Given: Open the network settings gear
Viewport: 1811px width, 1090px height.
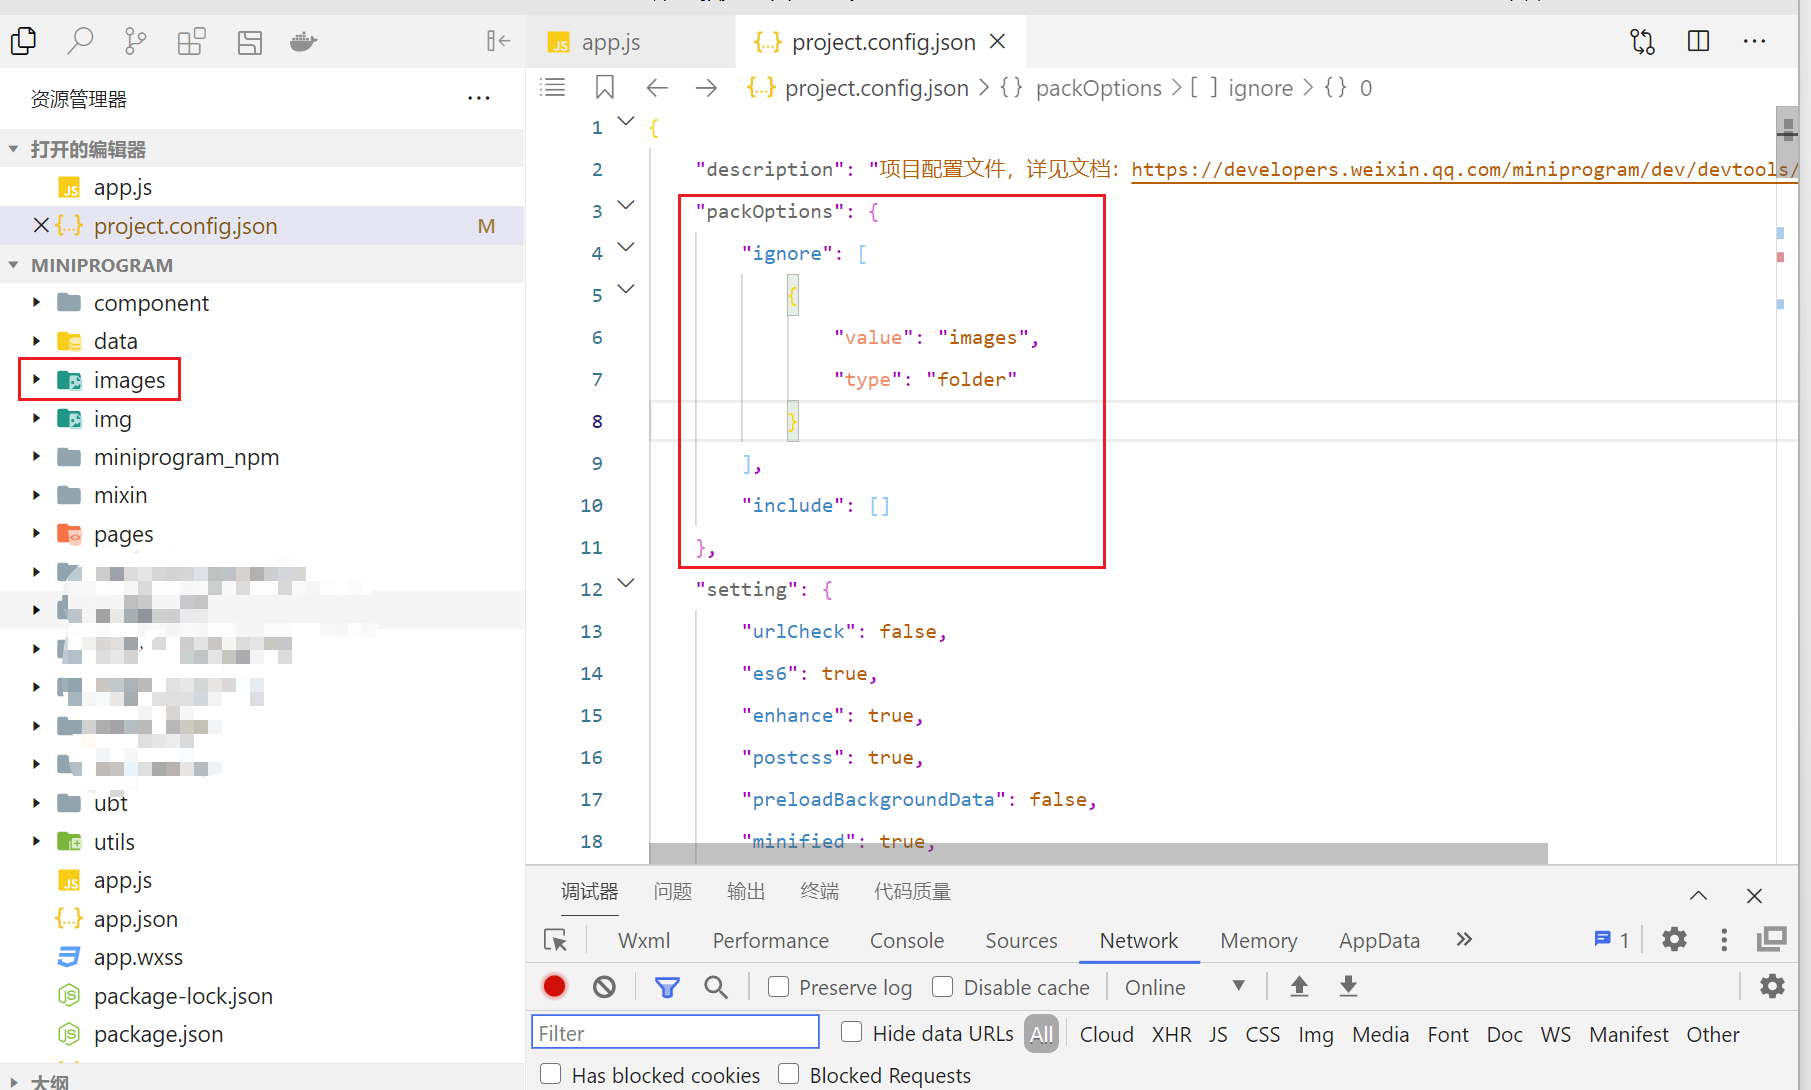Looking at the screenshot, I should pos(1772,987).
